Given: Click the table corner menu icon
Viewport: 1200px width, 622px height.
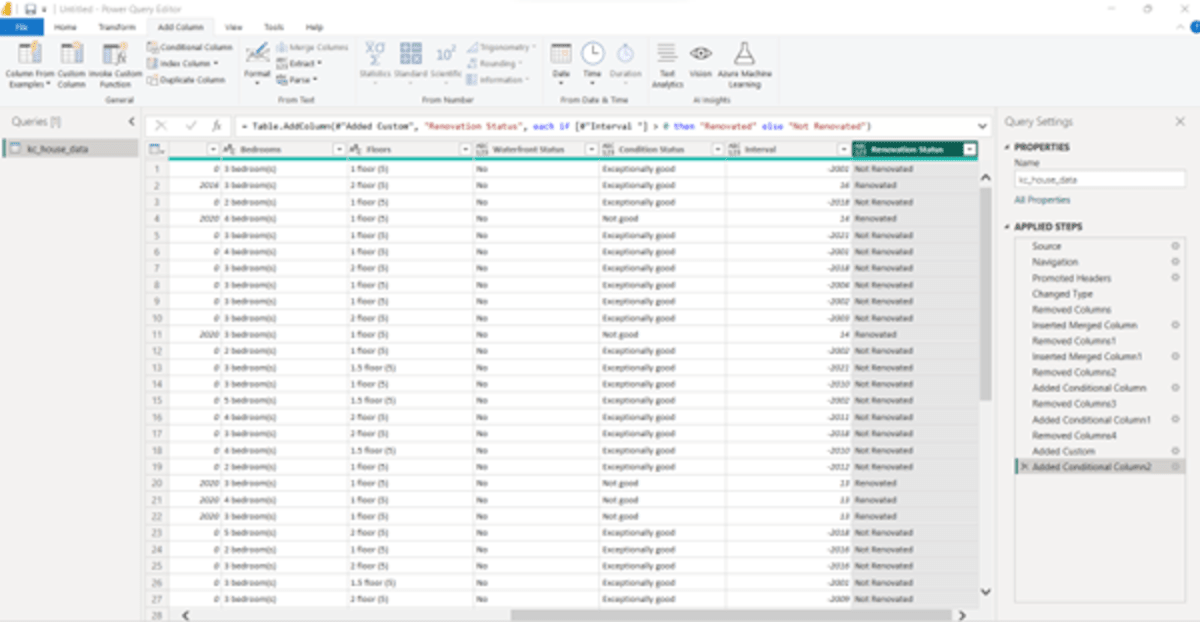Looking at the screenshot, I should [157, 149].
